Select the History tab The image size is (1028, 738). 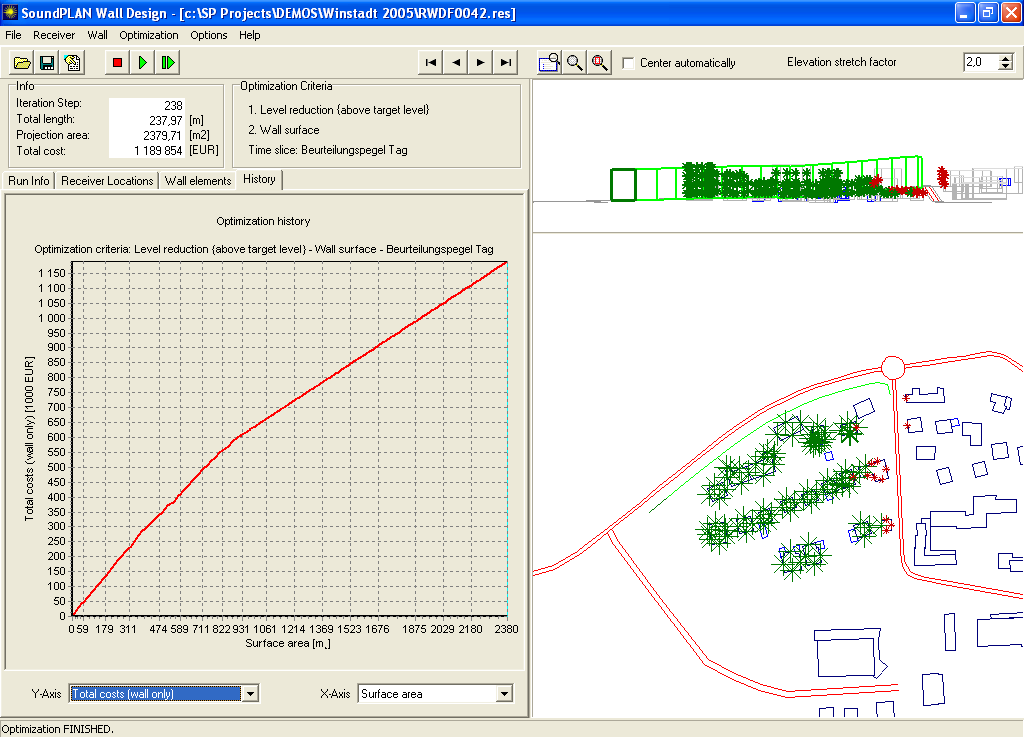pyautogui.click(x=260, y=179)
